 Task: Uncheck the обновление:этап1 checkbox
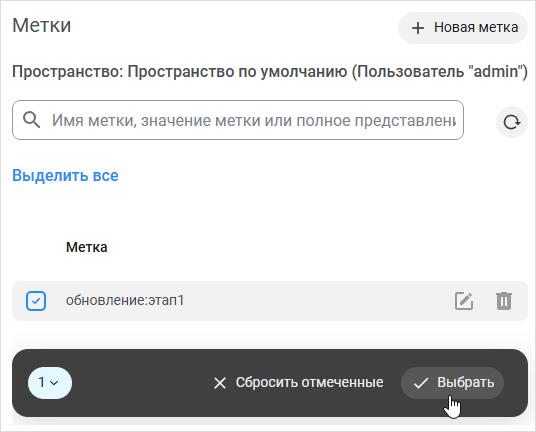36,301
